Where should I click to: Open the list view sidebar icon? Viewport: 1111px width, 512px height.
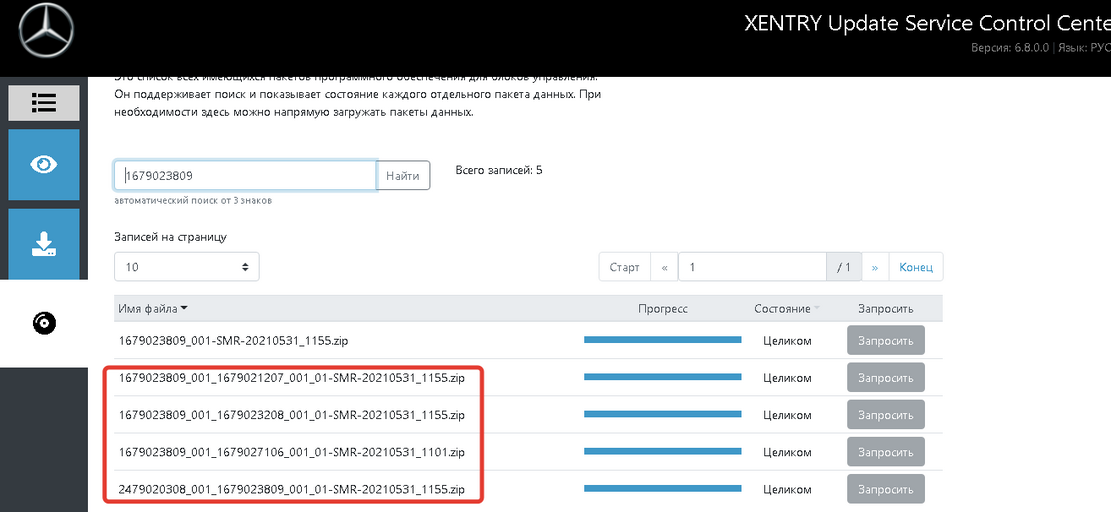[x=43, y=103]
